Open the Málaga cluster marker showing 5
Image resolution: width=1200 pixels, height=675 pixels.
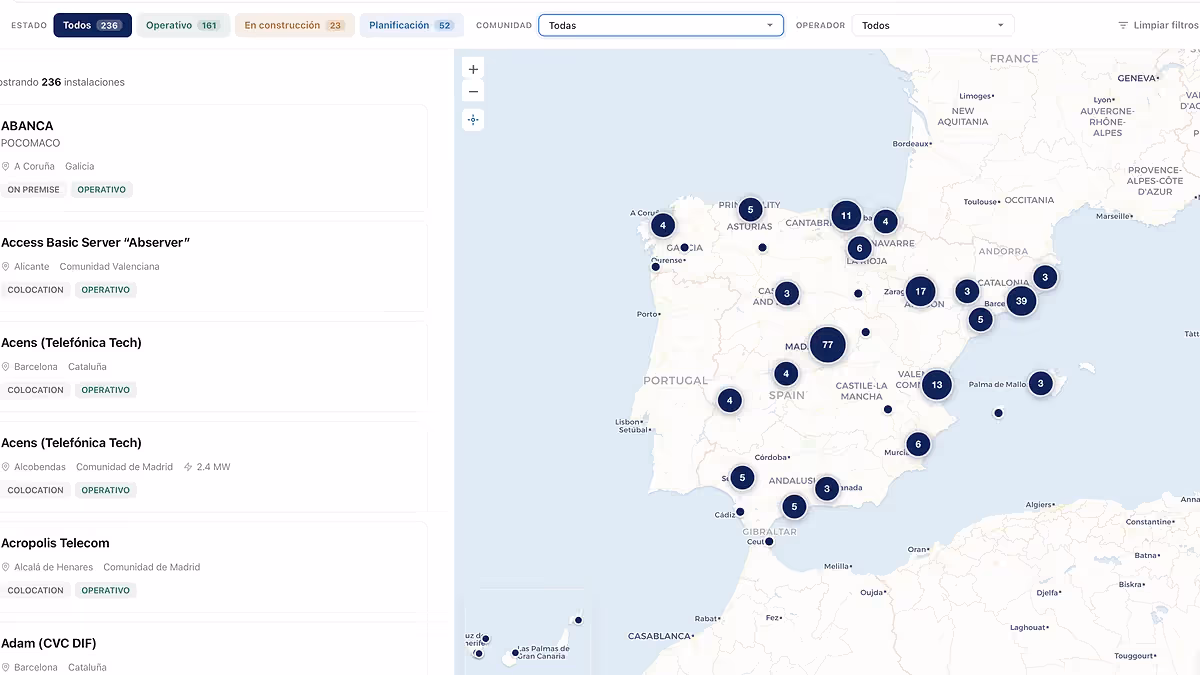pyautogui.click(x=794, y=507)
